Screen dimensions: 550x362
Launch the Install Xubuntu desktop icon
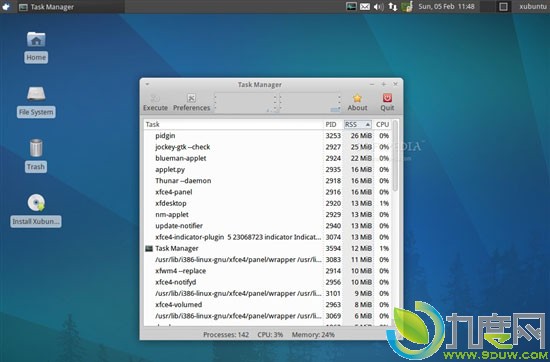pyautogui.click(x=36, y=202)
